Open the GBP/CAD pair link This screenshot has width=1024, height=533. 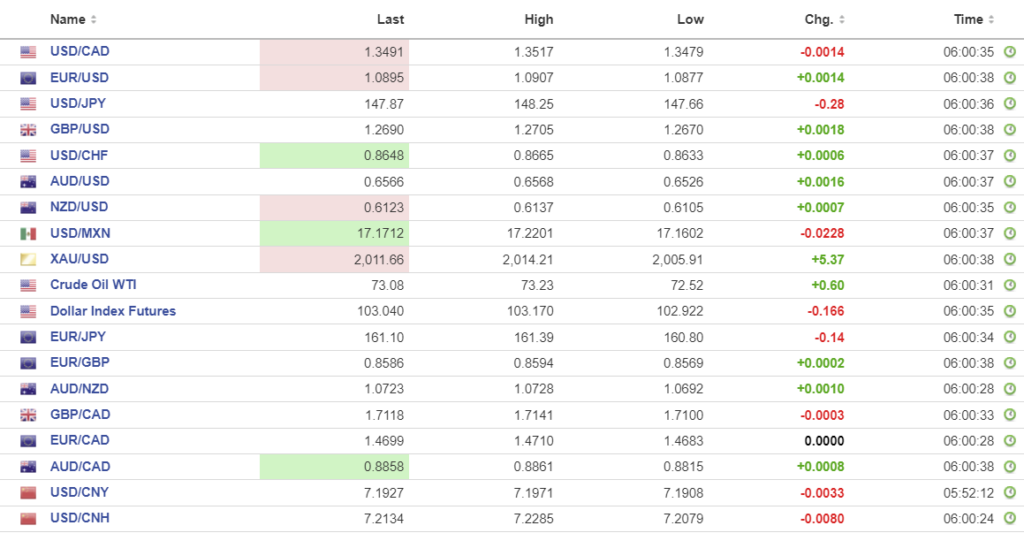click(80, 415)
